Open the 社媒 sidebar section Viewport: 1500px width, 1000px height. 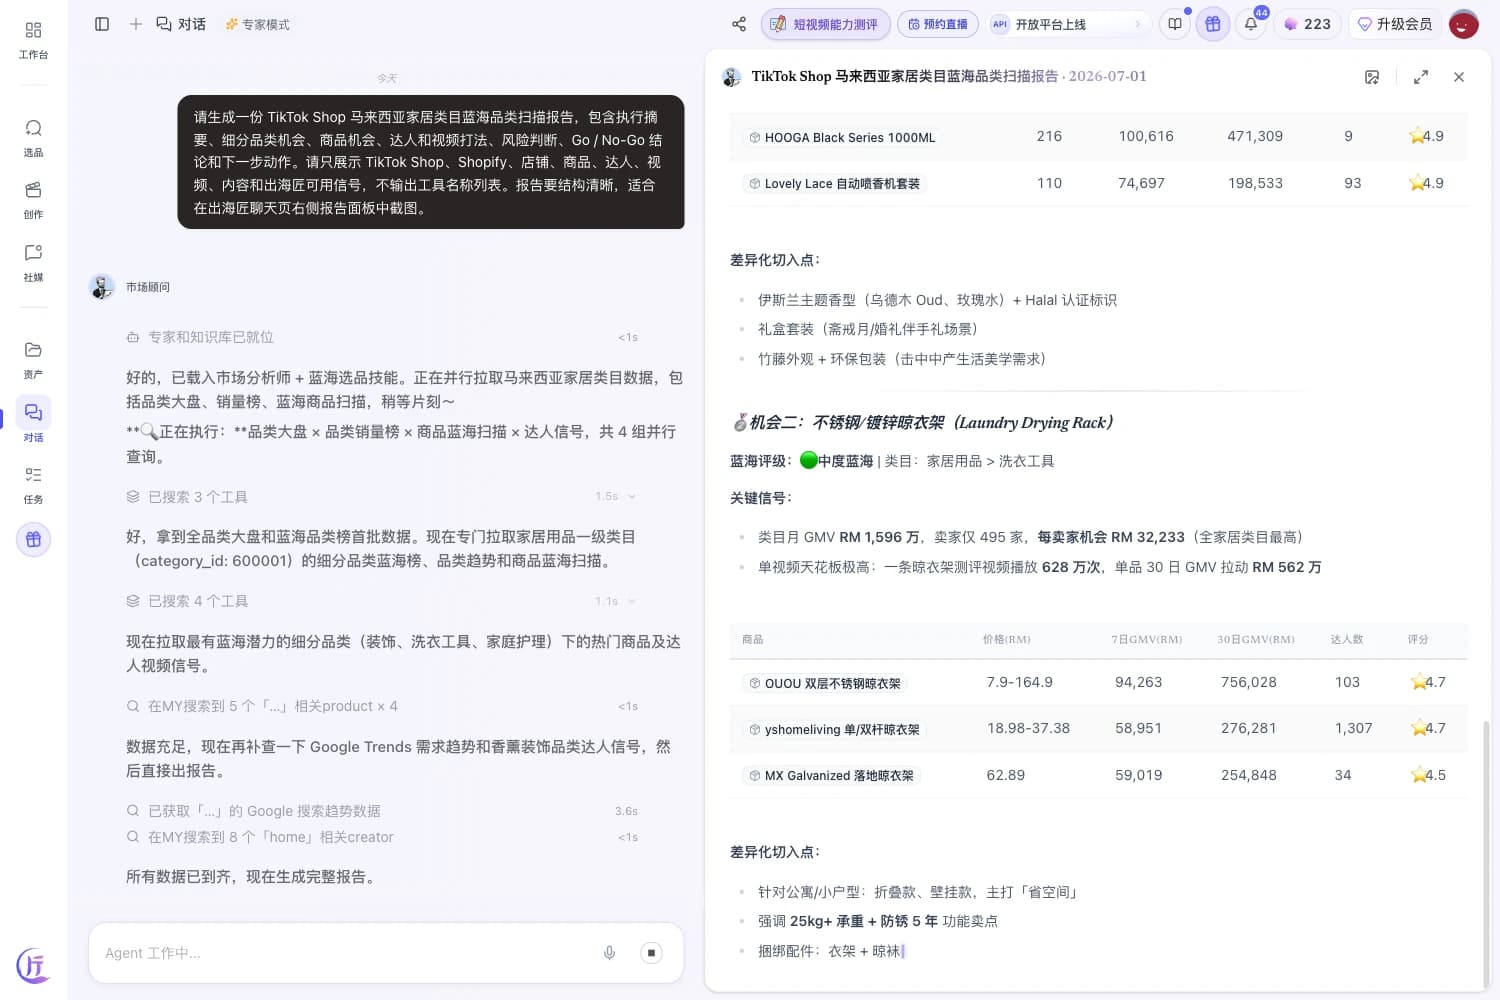coord(33,263)
